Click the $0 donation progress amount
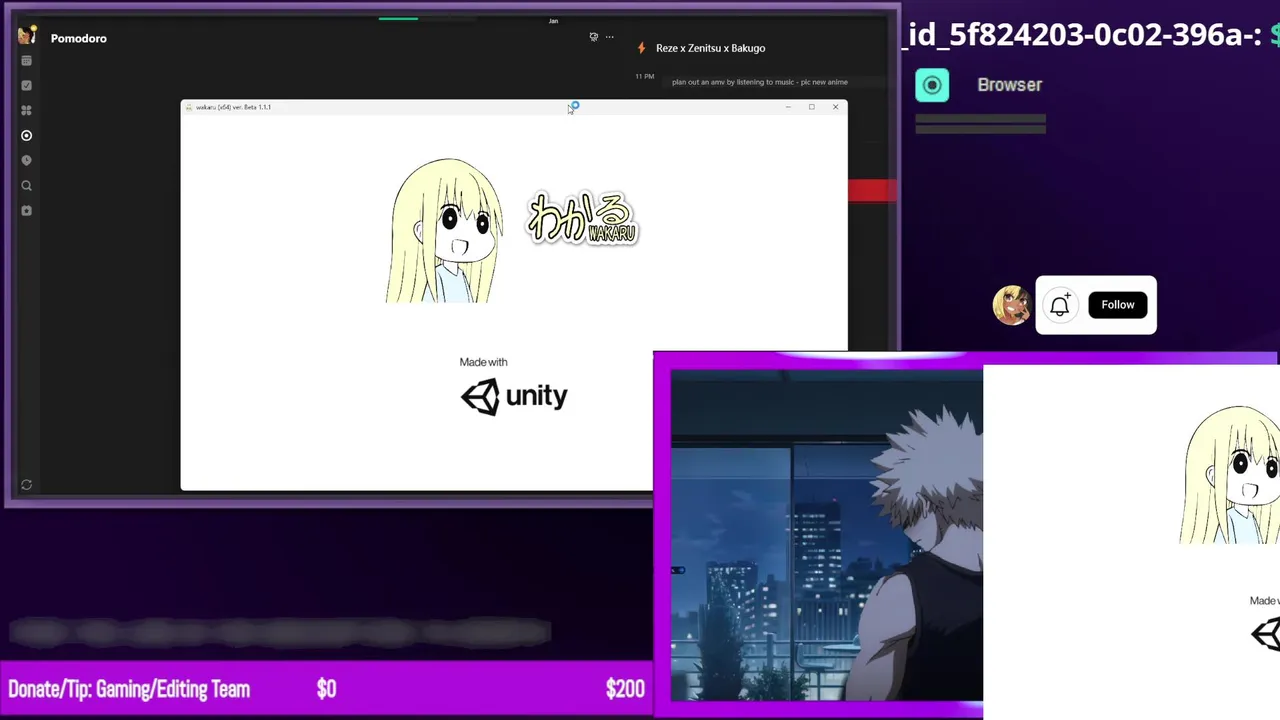Screen dimensions: 1280x720 click(x=326, y=689)
